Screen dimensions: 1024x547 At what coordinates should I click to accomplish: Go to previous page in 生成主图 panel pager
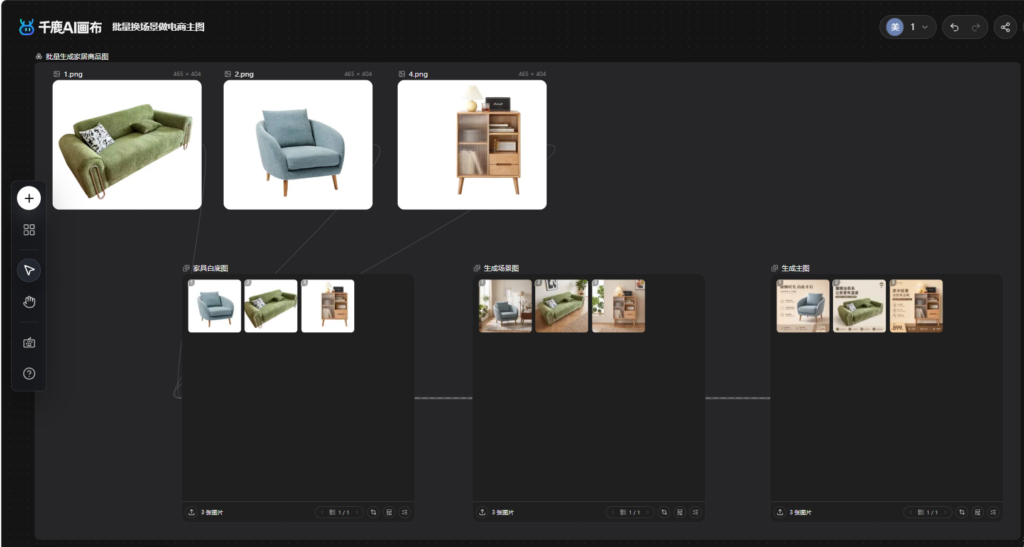coord(910,512)
